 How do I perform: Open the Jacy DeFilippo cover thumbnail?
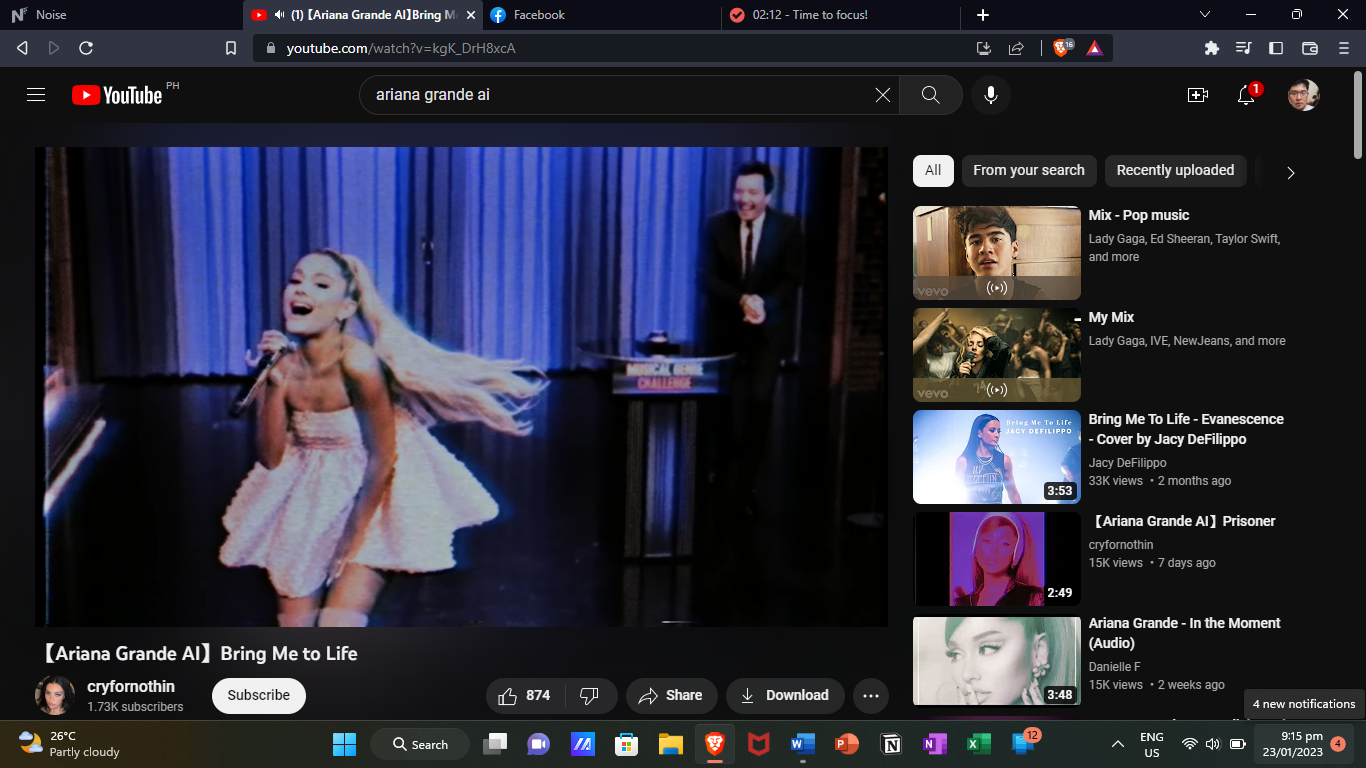(997, 457)
